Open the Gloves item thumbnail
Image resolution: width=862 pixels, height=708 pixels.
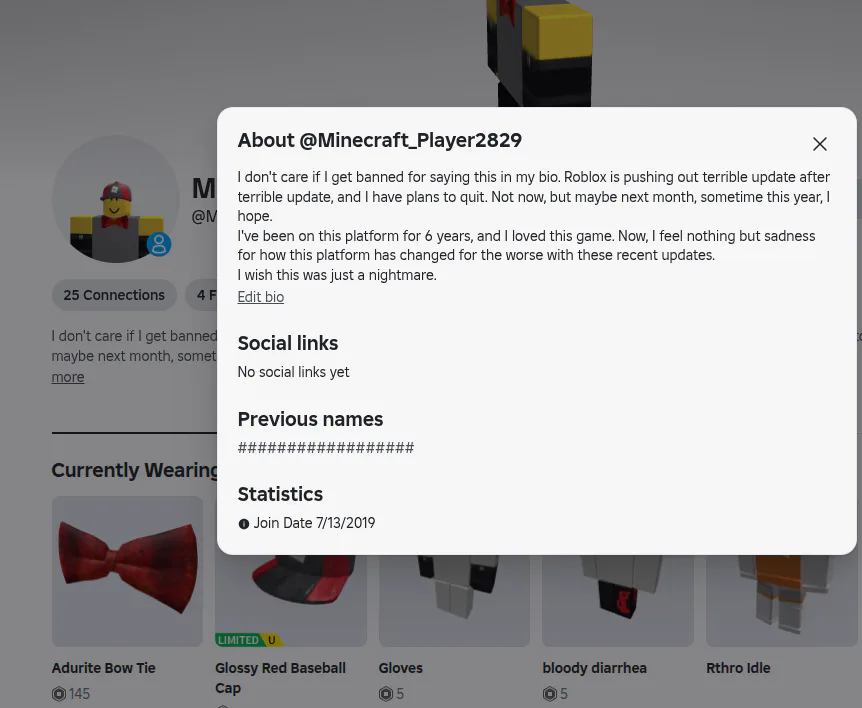coord(454,601)
